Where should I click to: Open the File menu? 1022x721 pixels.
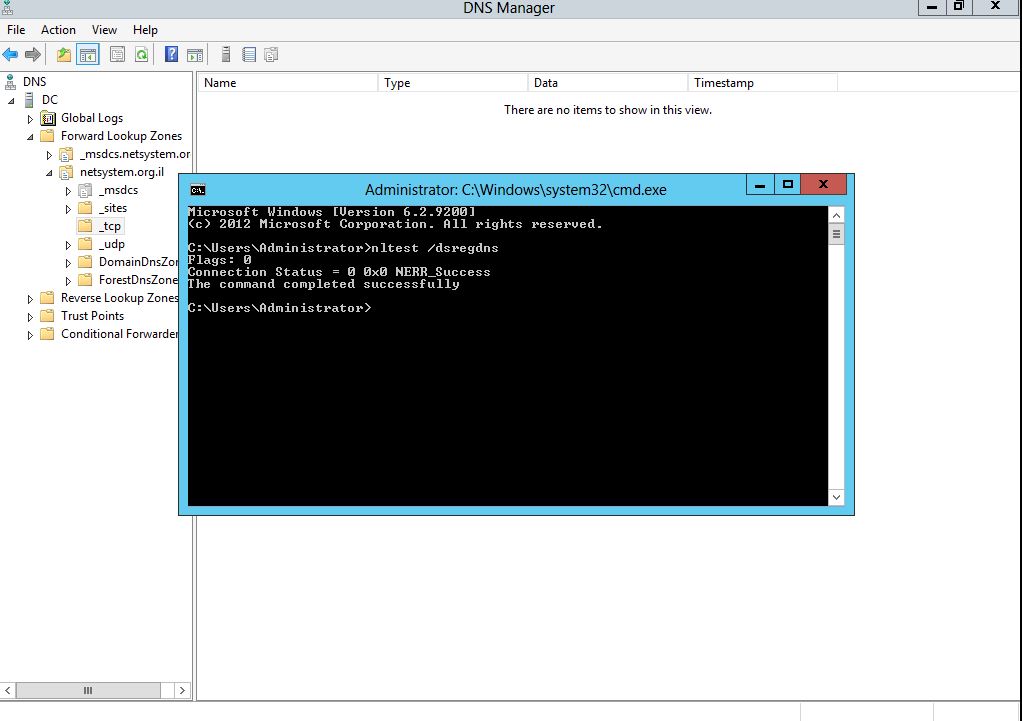[16, 30]
